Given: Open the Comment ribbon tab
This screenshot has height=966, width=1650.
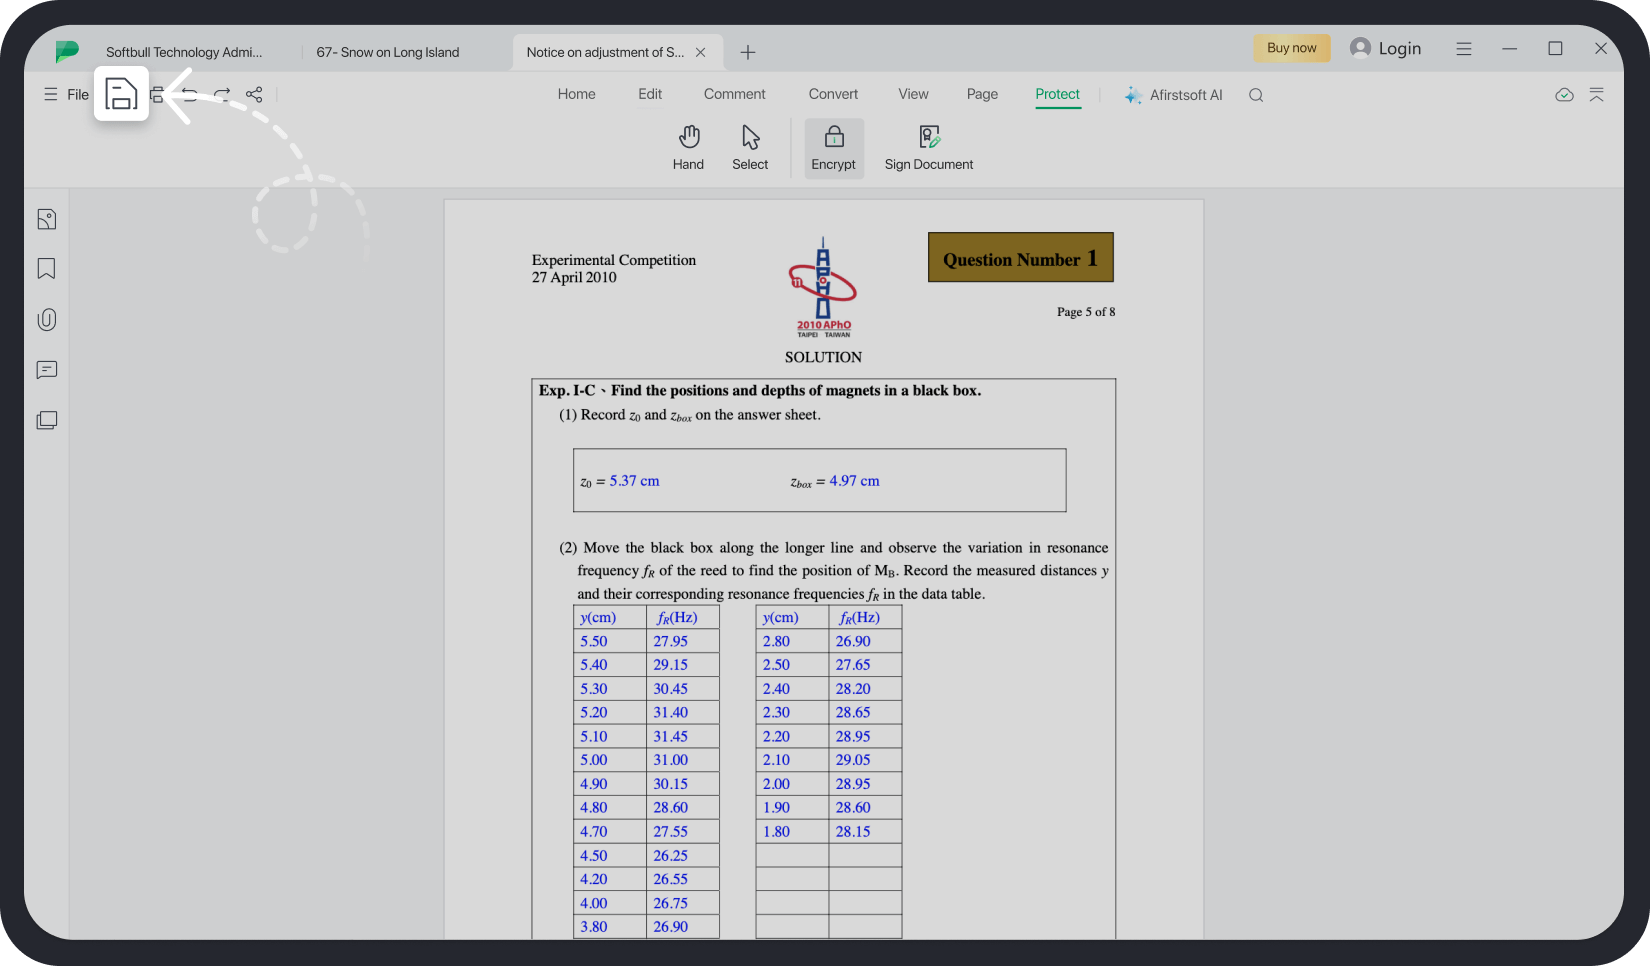Looking at the screenshot, I should point(735,94).
